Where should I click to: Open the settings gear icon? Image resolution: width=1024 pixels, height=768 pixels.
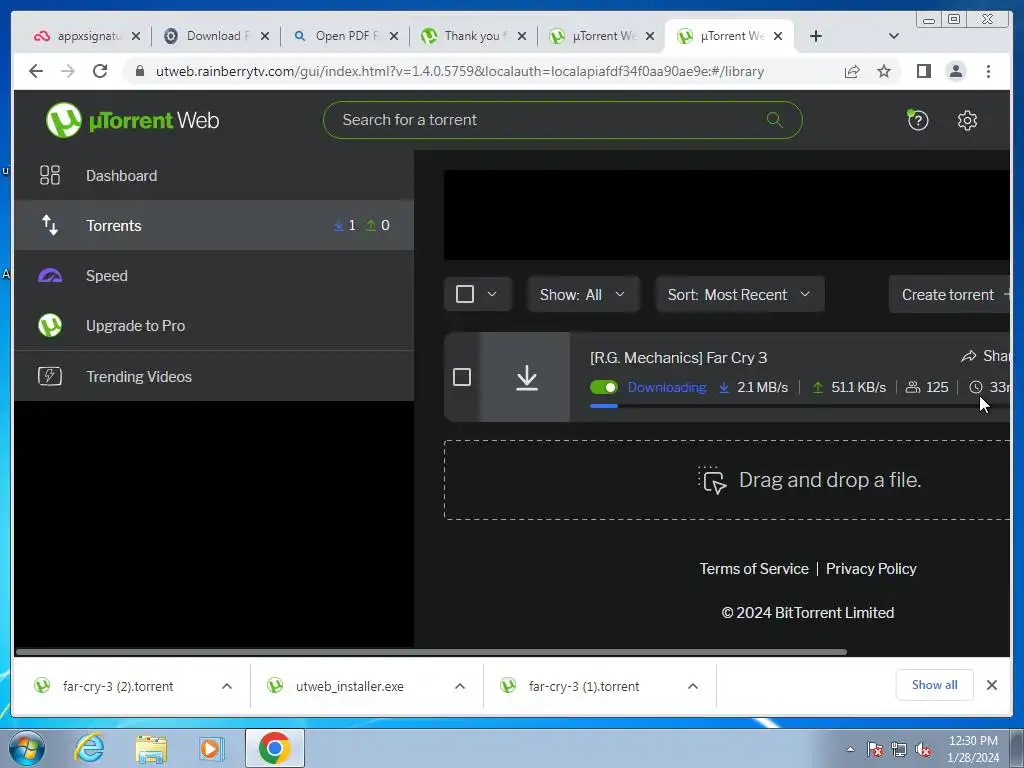[x=967, y=120]
